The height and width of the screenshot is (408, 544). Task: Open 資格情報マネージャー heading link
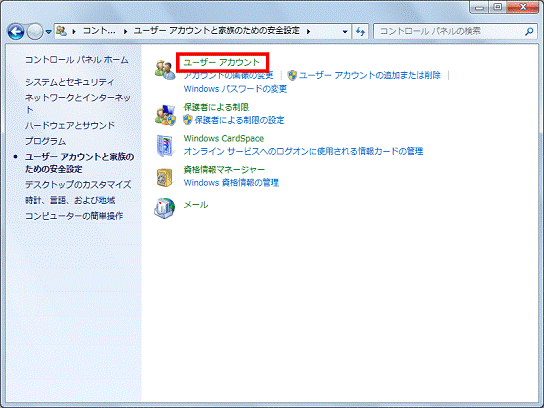224,170
